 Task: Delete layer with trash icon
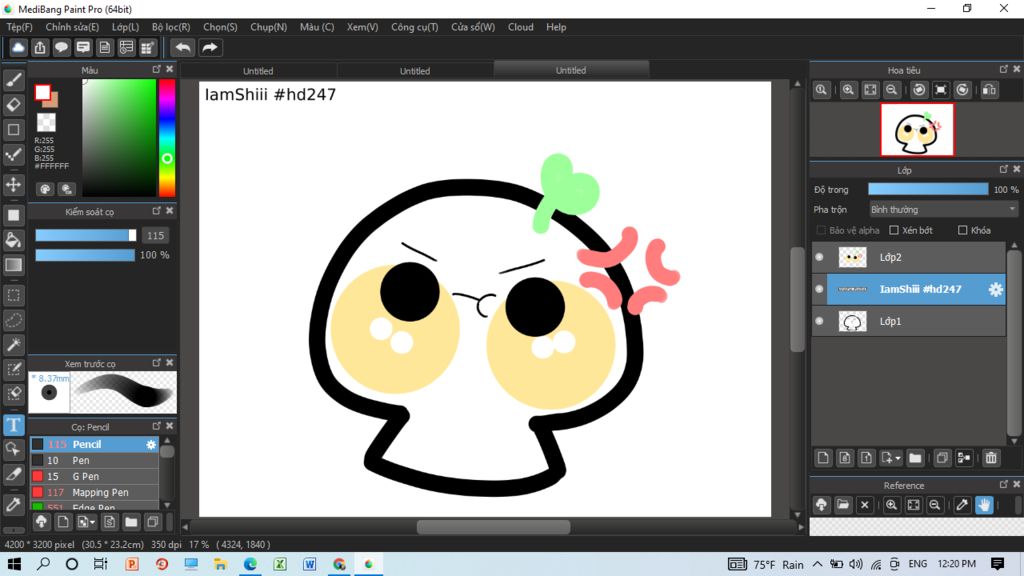tap(991, 458)
